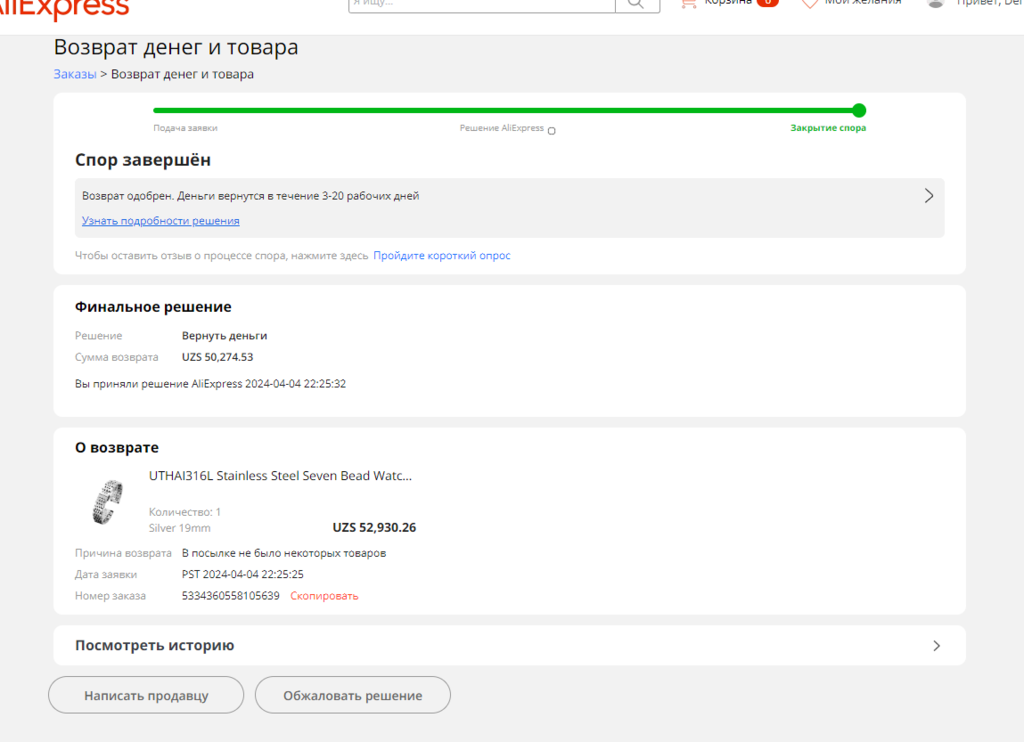Image resolution: width=1024 pixels, height=742 pixels.
Task: Click the user profile avatar icon
Action: (936, 3)
